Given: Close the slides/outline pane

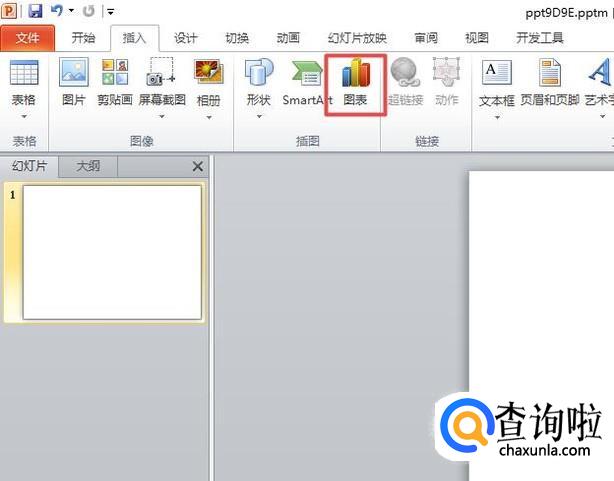Looking at the screenshot, I should tap(198, 166).
